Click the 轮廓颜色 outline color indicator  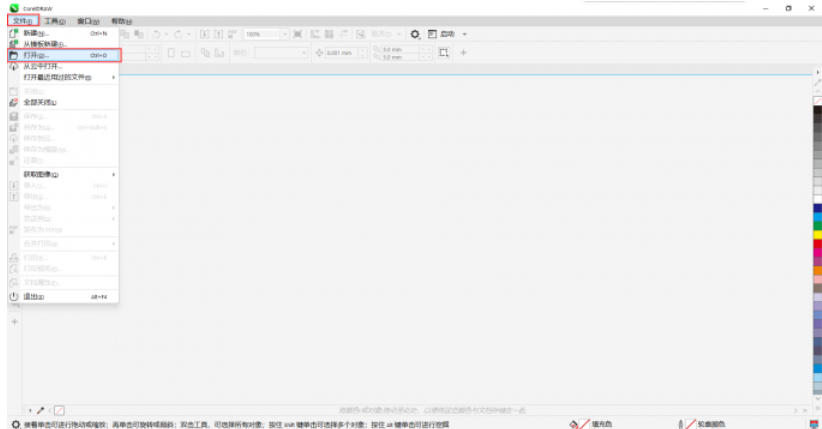[x=701, y=424]
